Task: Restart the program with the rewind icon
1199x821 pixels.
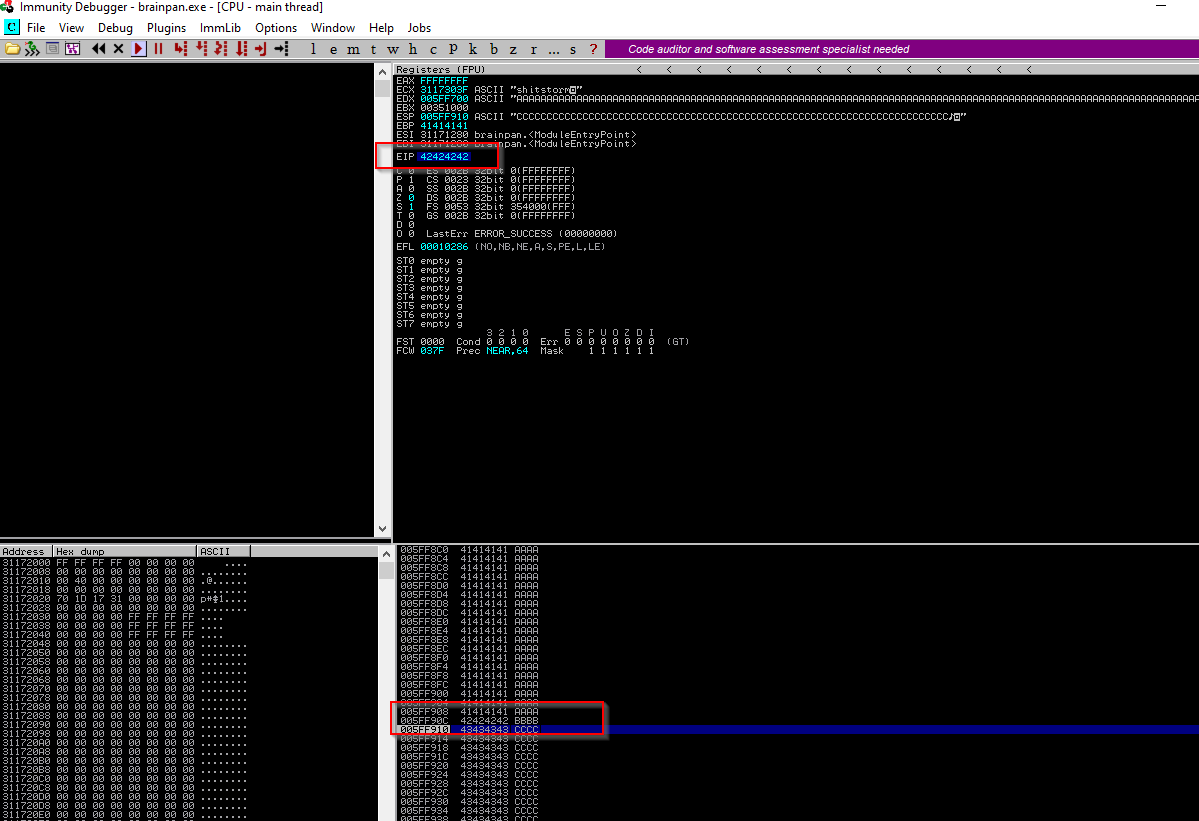Action: (99, 49)
